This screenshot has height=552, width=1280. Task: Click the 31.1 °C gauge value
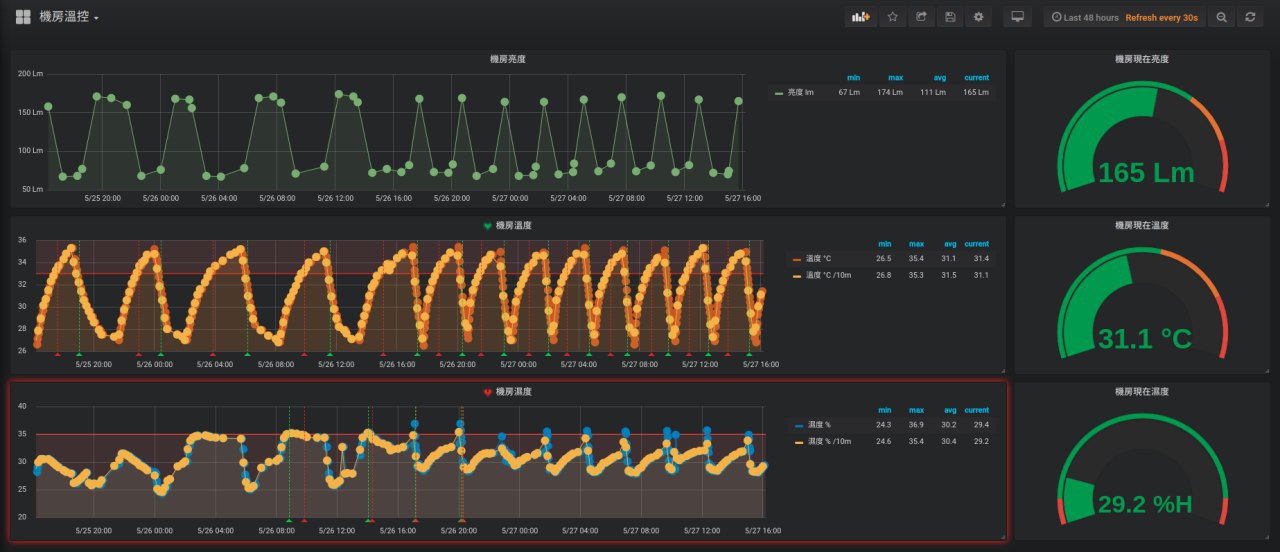1145,339
